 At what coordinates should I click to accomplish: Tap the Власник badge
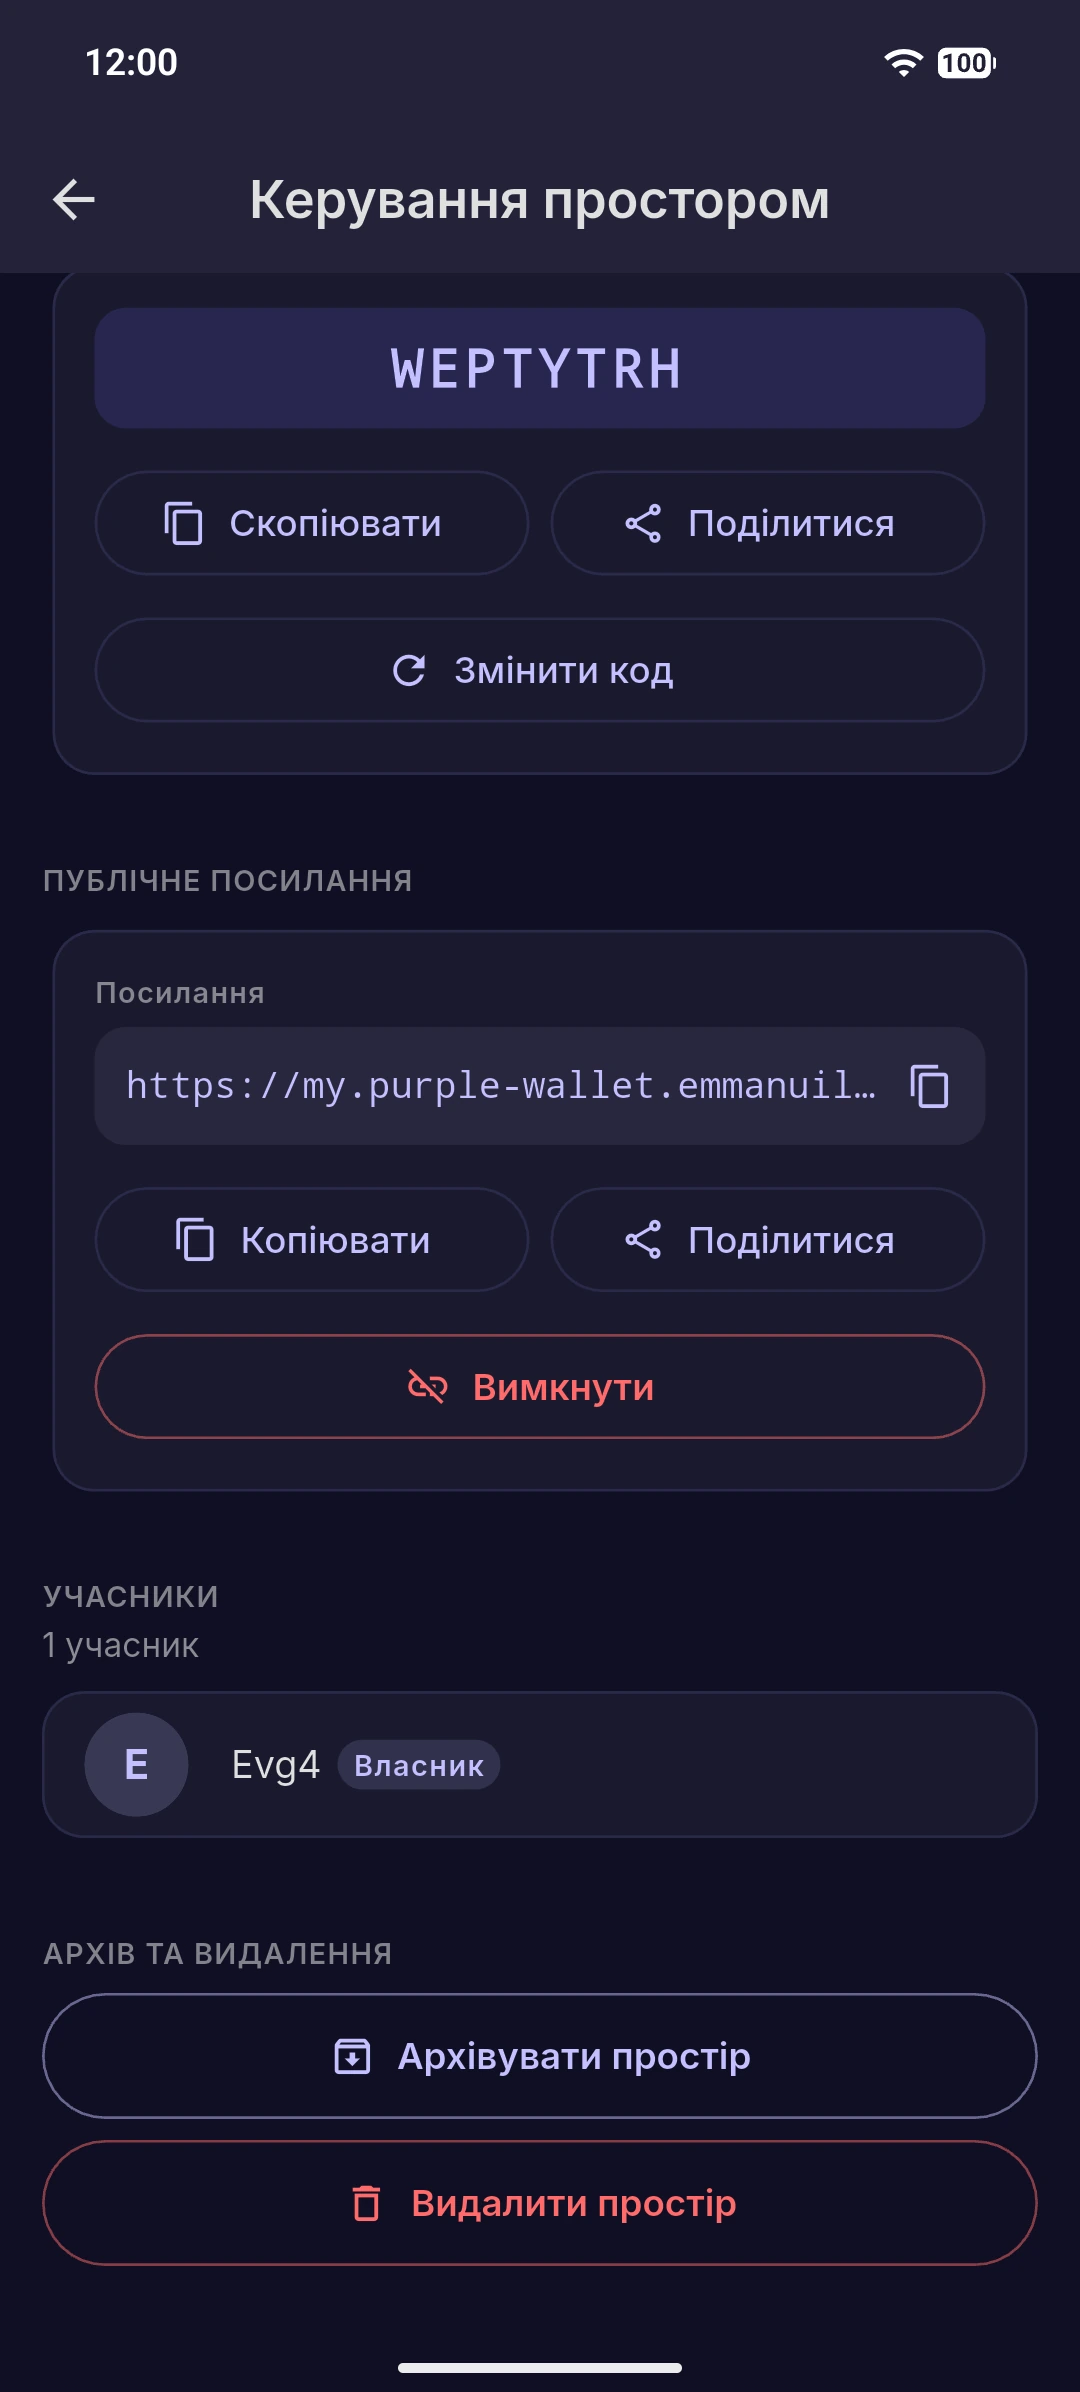click(x=419, y=1765)
